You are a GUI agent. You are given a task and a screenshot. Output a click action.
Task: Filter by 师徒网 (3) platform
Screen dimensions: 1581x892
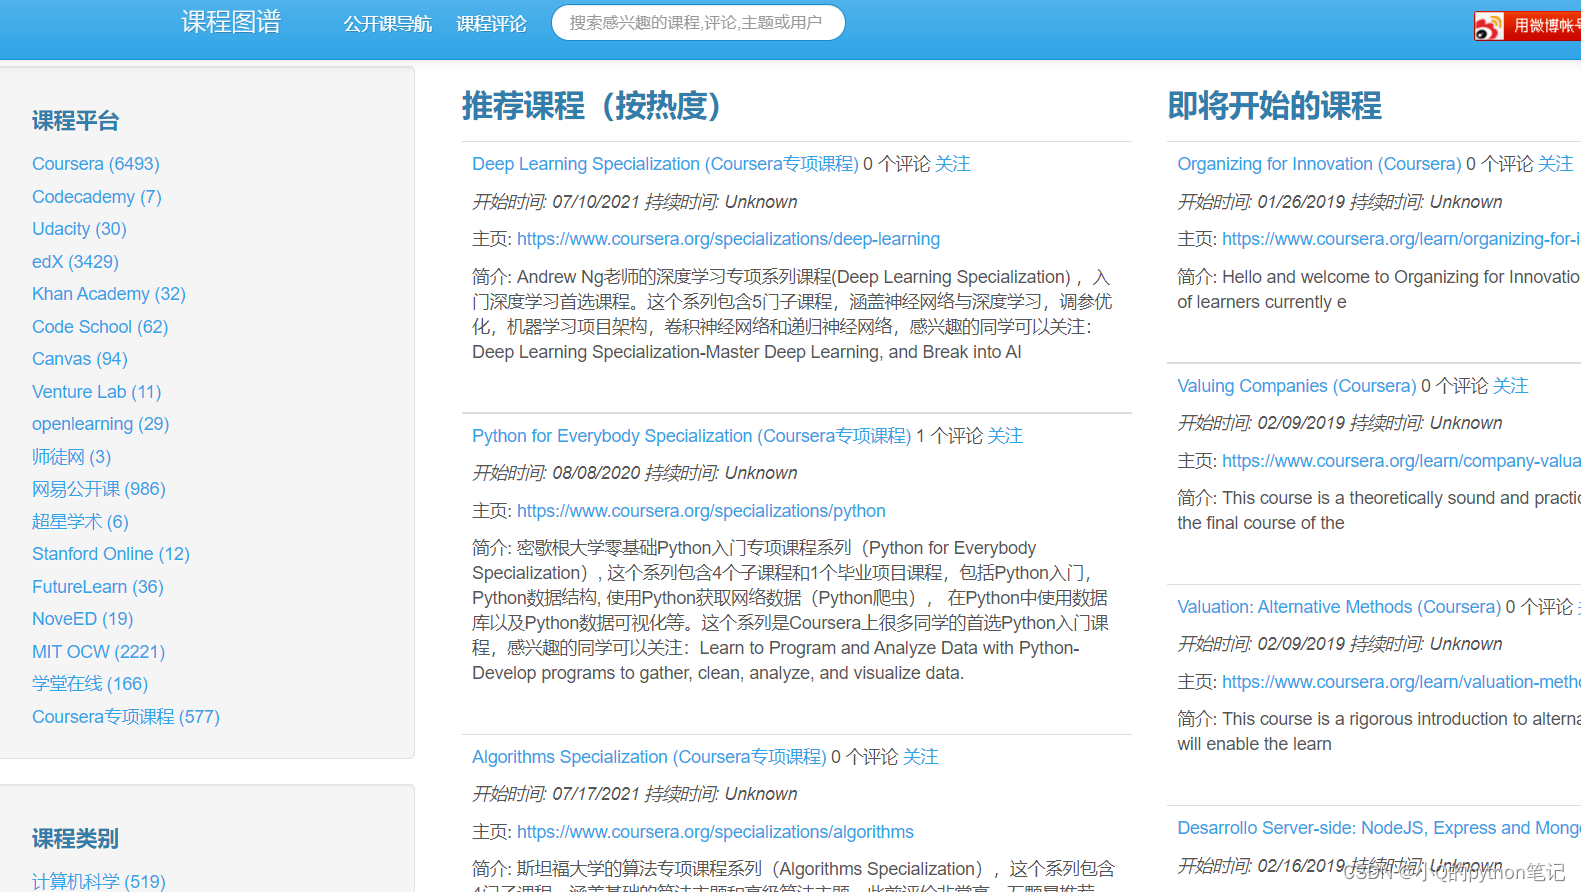coord(72,457)
